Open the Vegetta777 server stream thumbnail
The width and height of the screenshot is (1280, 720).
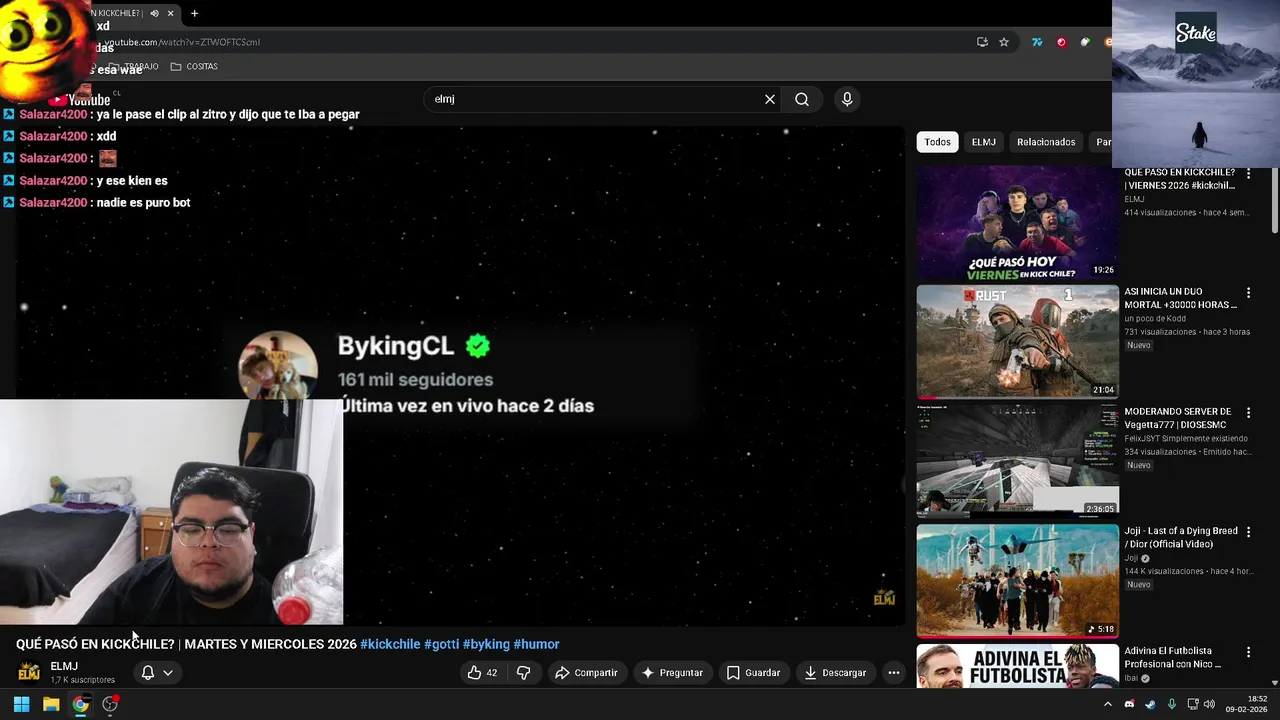pos(1018,461)
